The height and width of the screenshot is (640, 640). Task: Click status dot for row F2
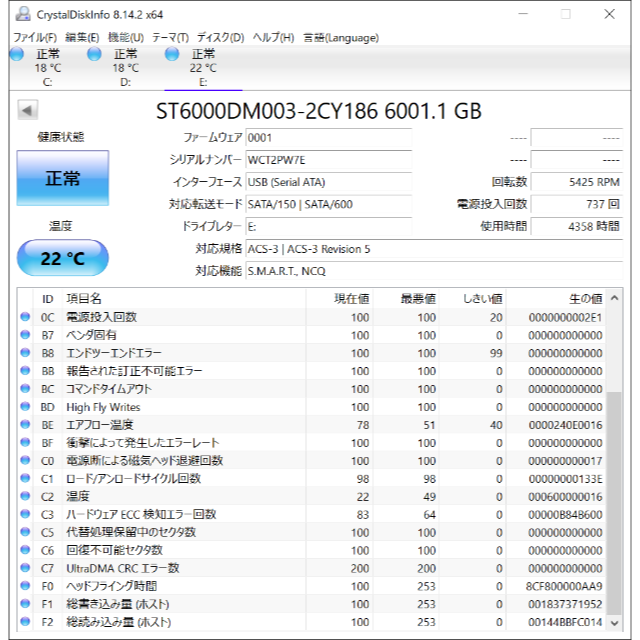[x=25, y=622]
